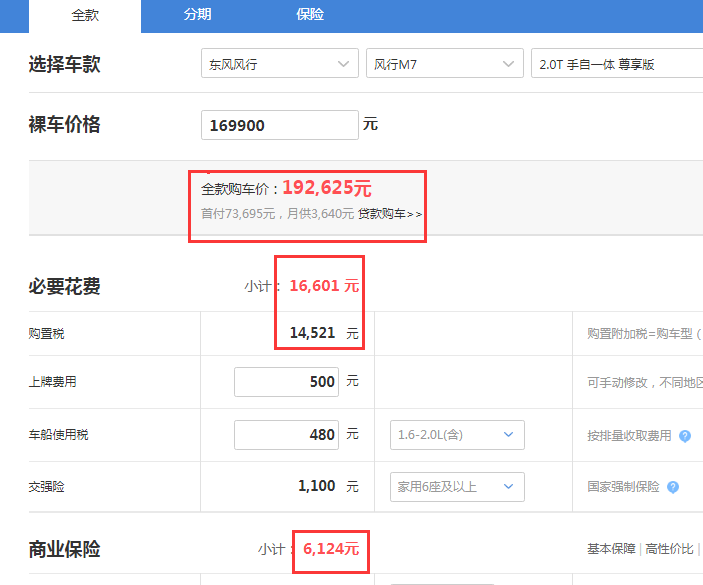Click the 商业保险 subtotal 6,124元
This screenshot has width=703, height=585.
coord(331,549)
